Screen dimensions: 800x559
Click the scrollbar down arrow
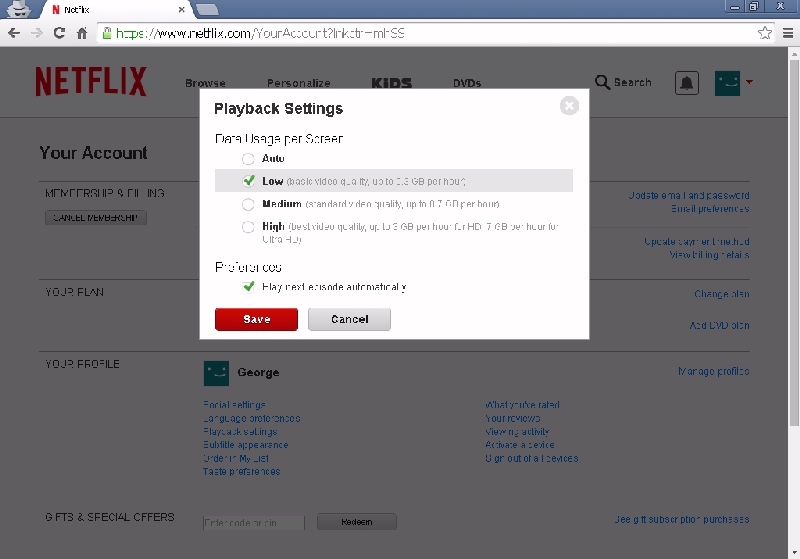click(794, 553)
